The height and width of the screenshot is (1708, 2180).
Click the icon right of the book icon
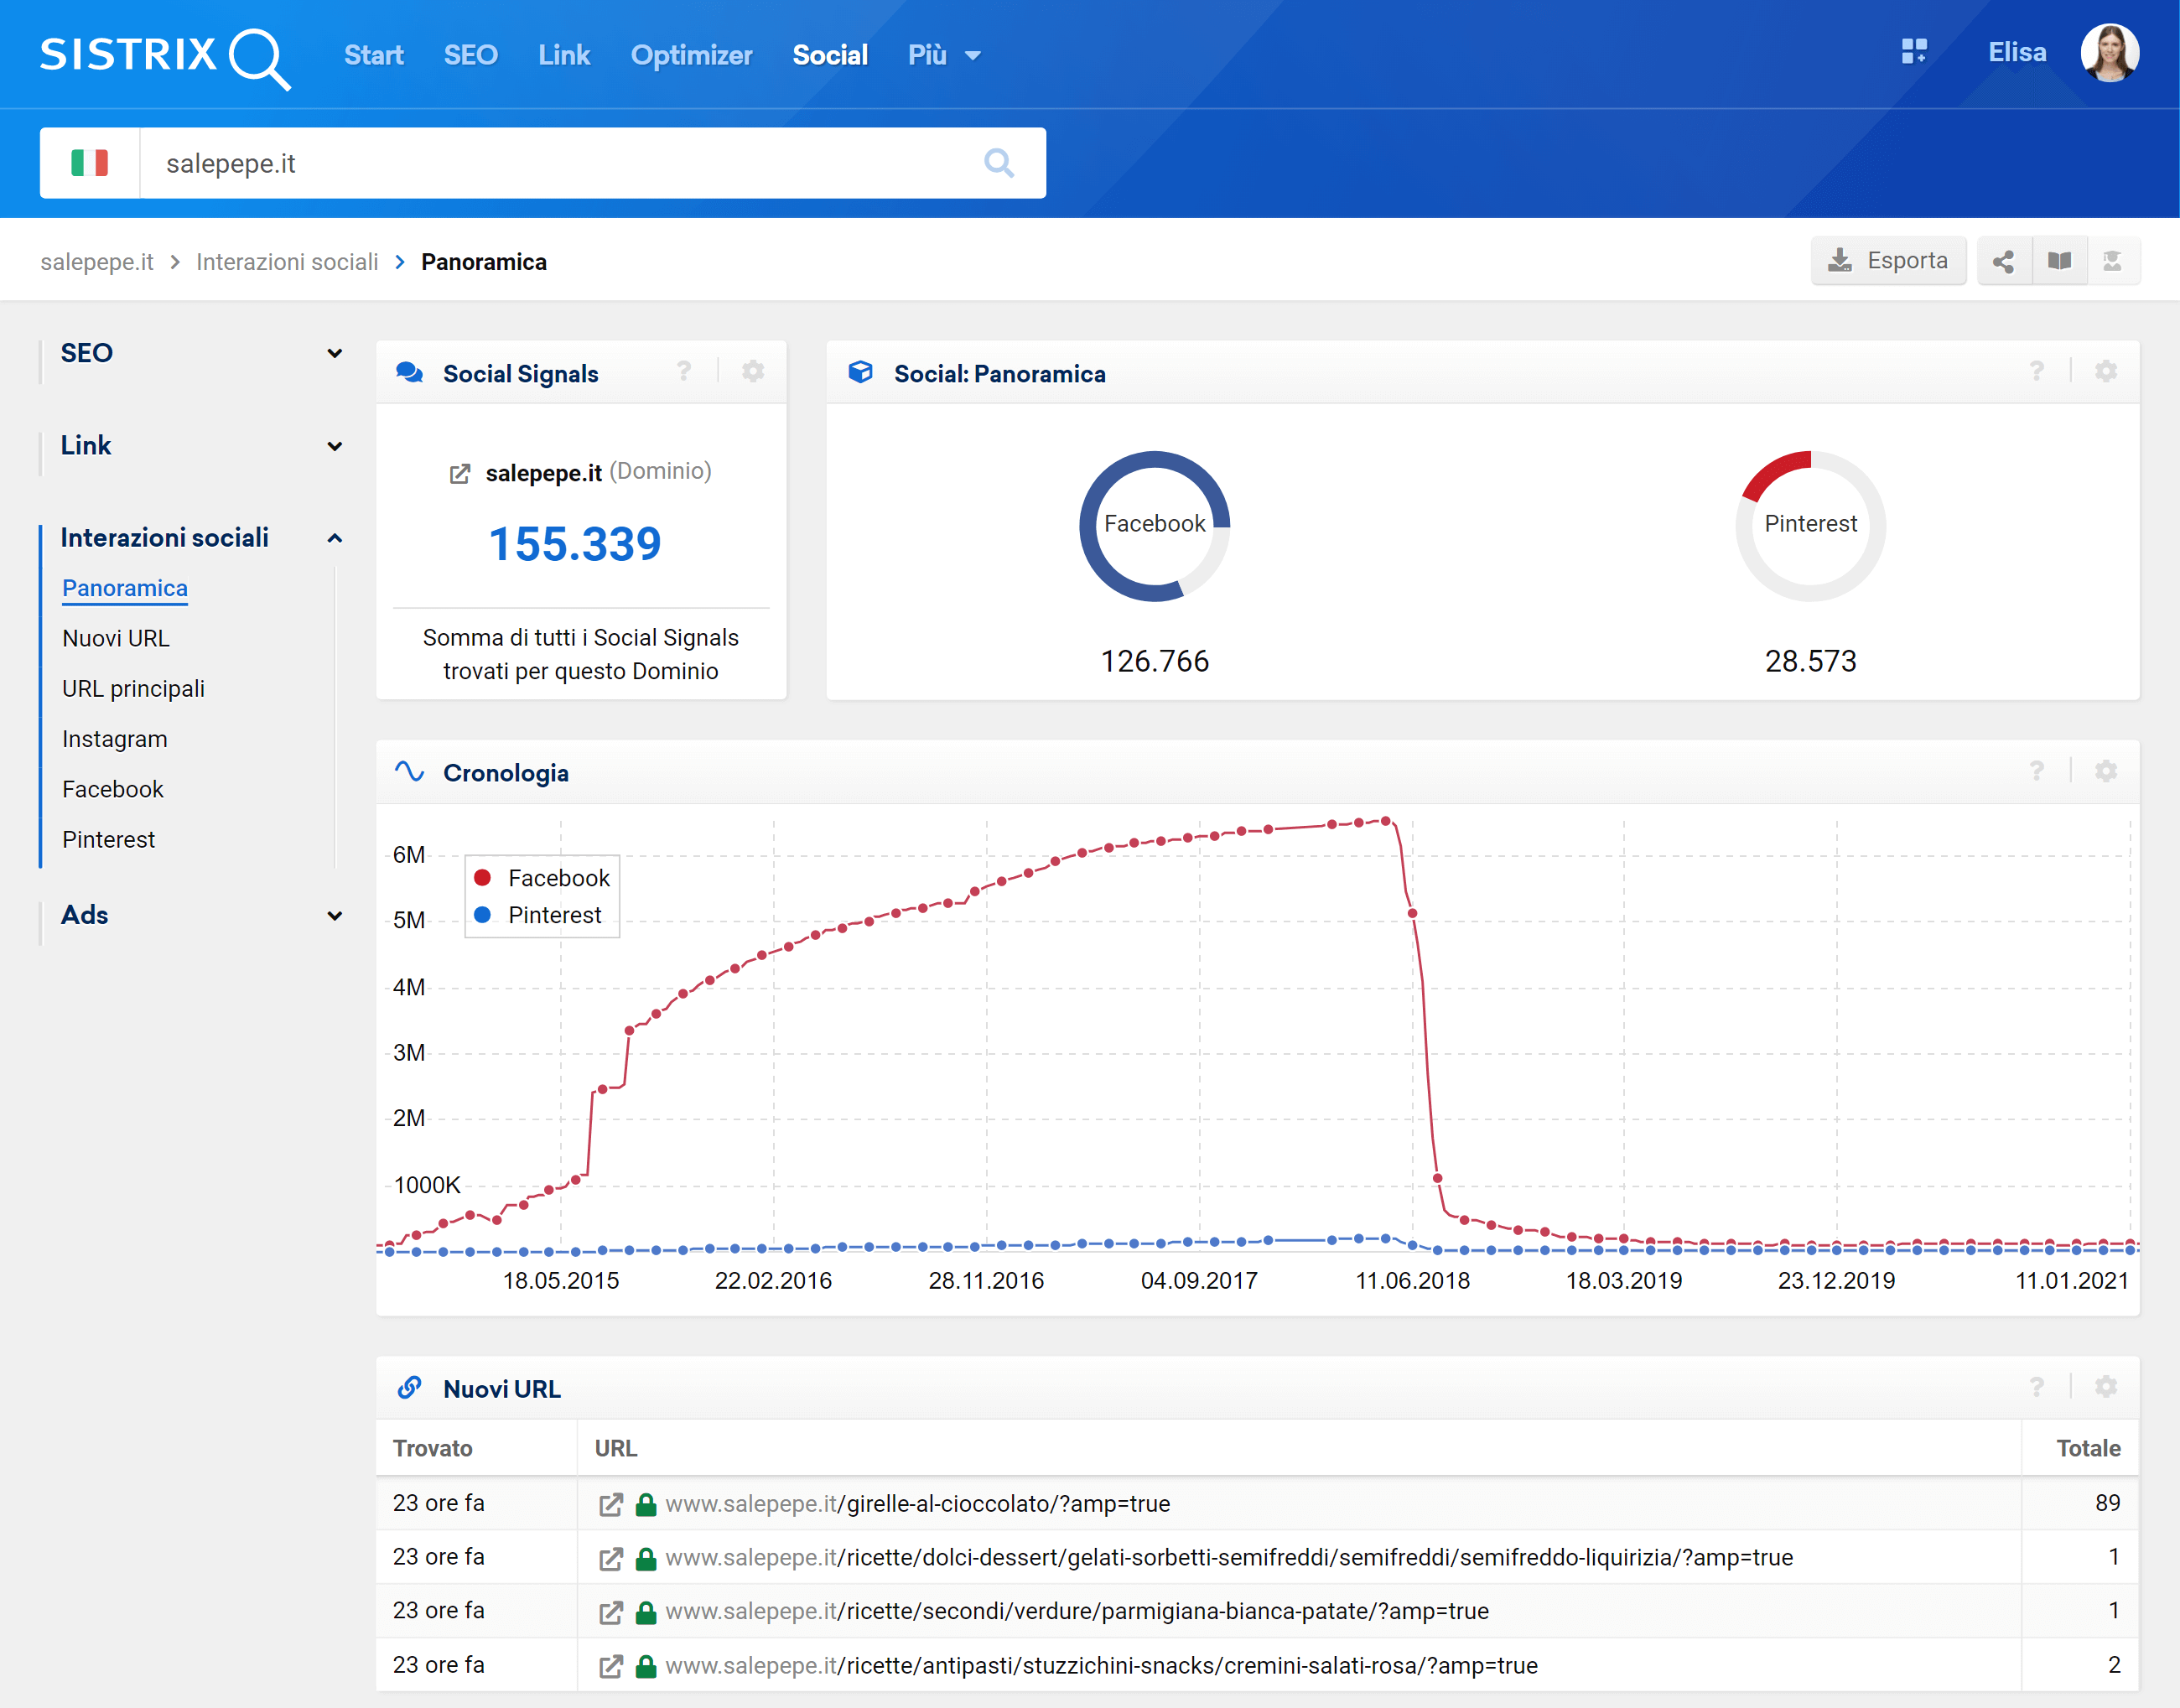tap(2112, 262)
